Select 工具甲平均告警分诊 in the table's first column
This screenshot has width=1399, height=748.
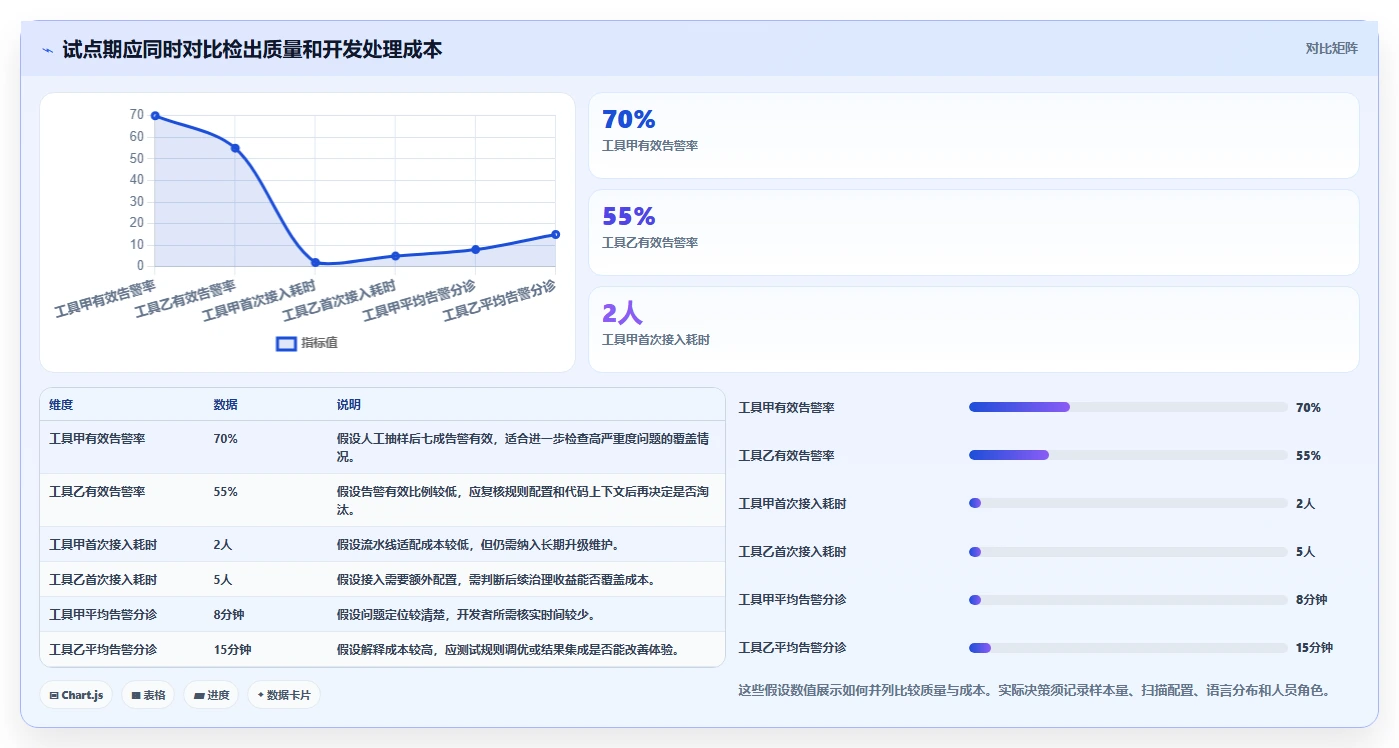103,615
